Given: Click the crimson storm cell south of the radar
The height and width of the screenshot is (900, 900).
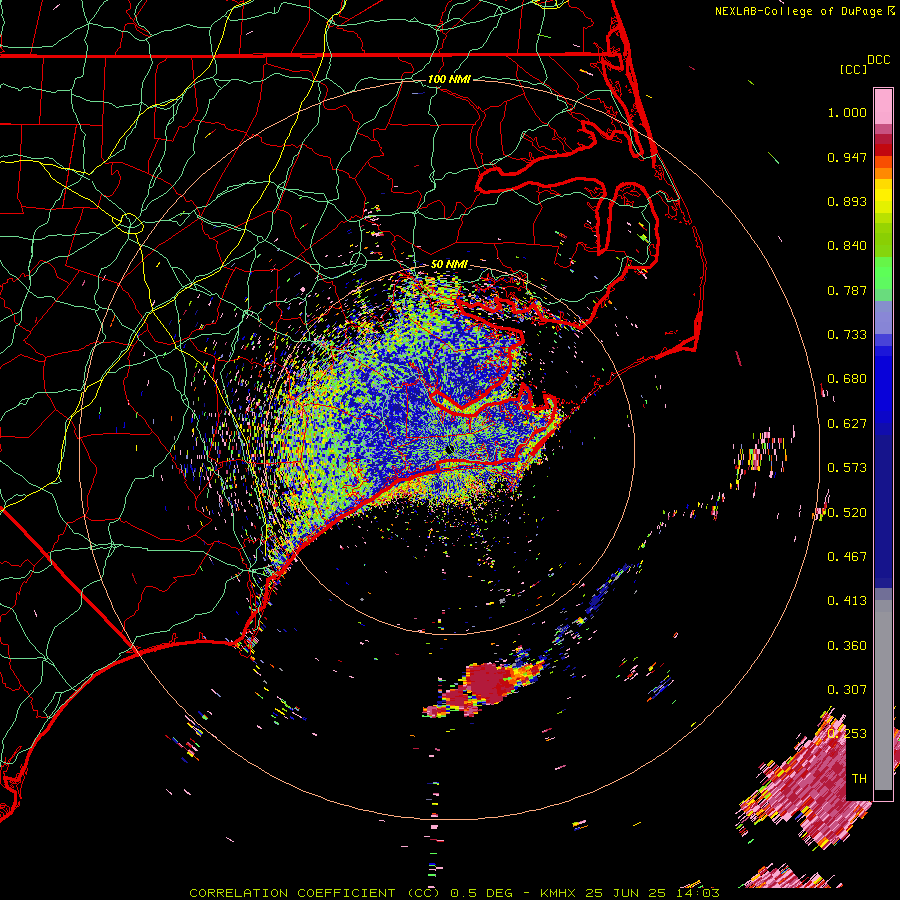Looking at the screenshot, I should coord(485,689).
